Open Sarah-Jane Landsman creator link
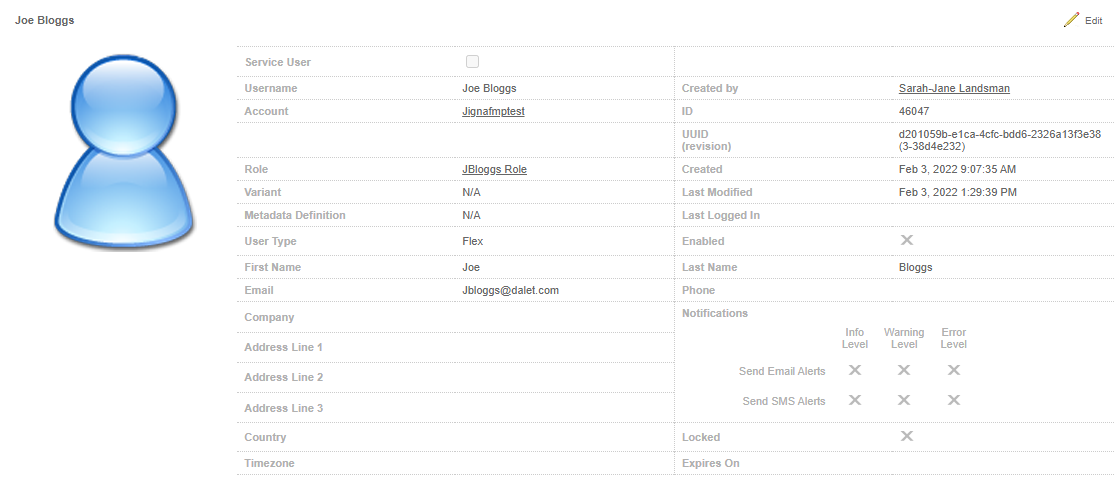1114x482 pixels. tap(954, 88)
